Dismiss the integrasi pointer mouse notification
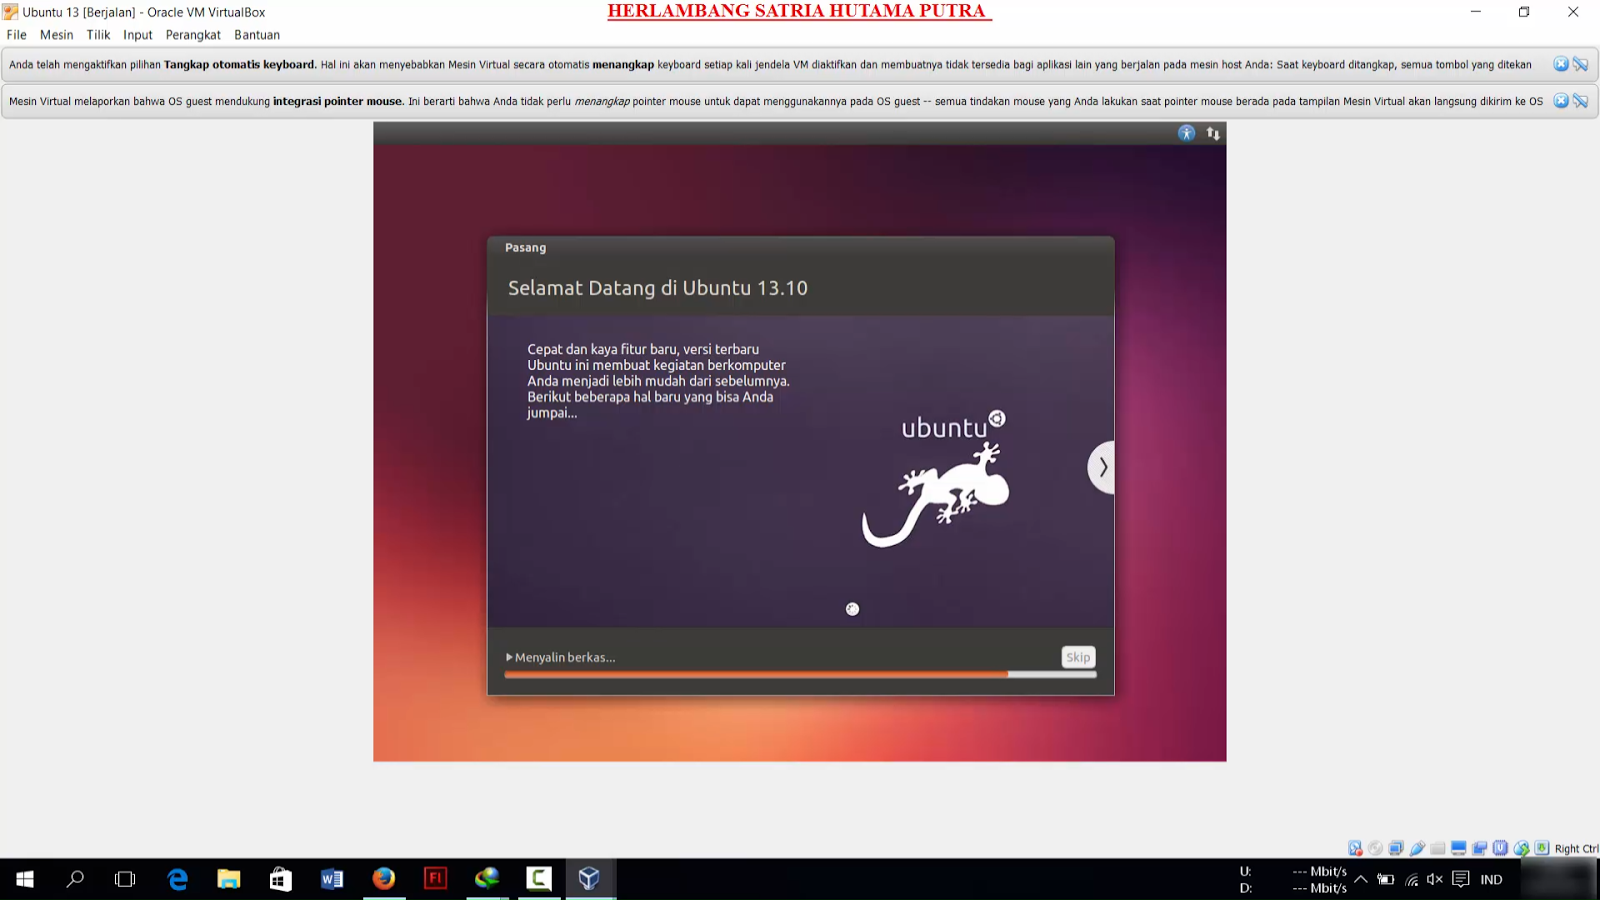Image resolution: width=1600 pixels, height=900 pixels. coord(1561,101)
